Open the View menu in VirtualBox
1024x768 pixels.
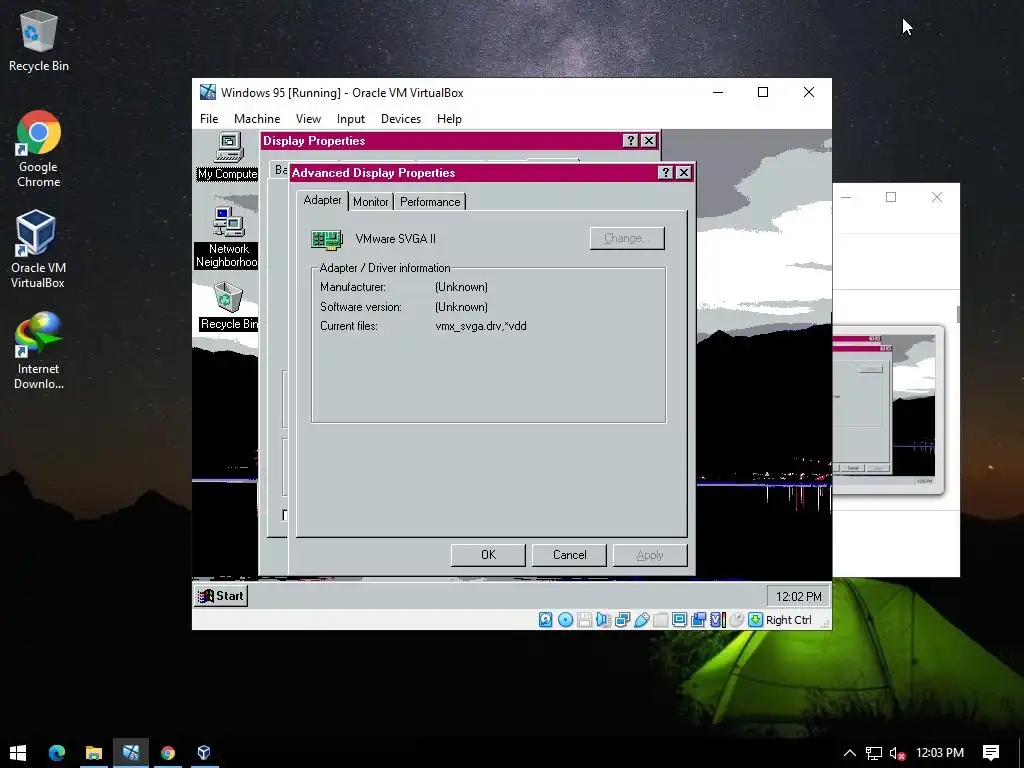pos(308,119)
